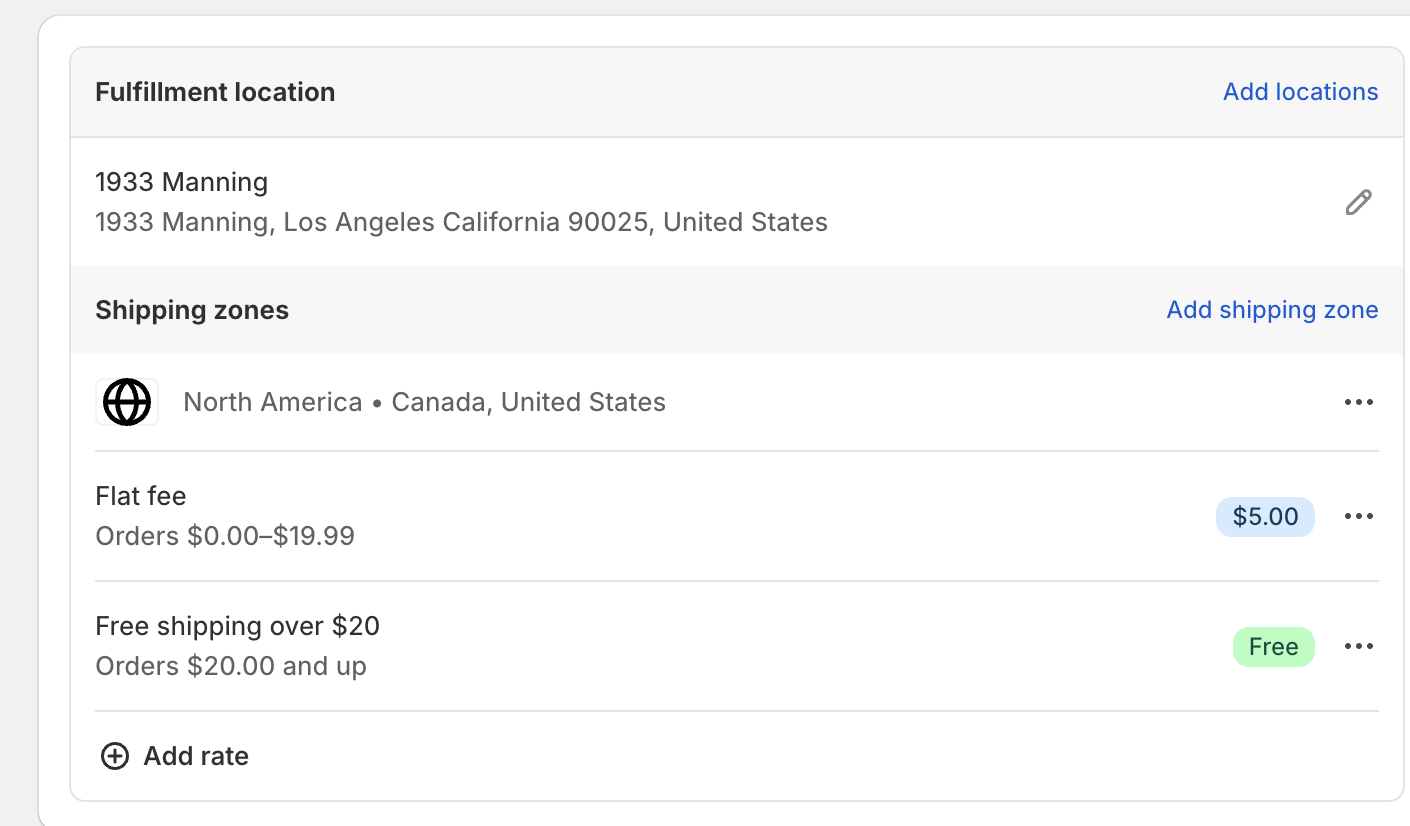Viewport: 1410px width, 826px height.
Task: Select the Free shipping over $20 rate name
Action: point(238,626)
